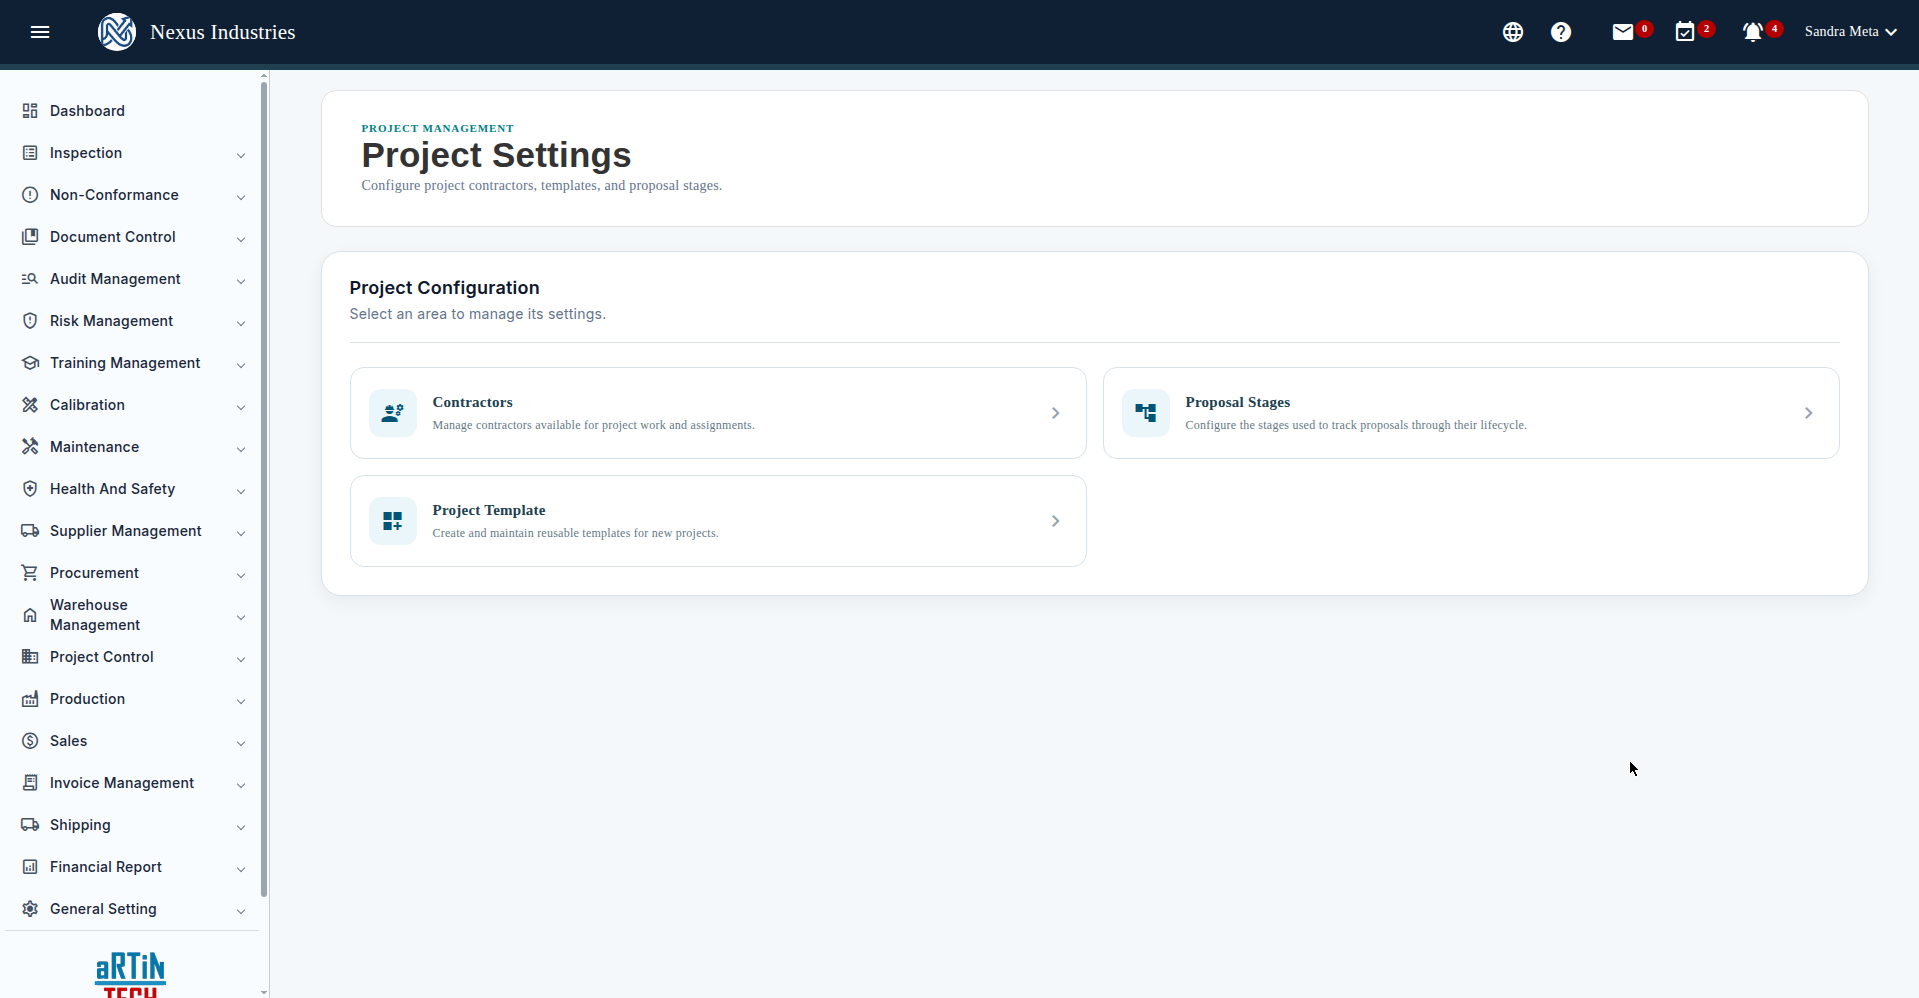Open the Contractors settings card
The image size is (1919, 998).
[x=718, y=413]
